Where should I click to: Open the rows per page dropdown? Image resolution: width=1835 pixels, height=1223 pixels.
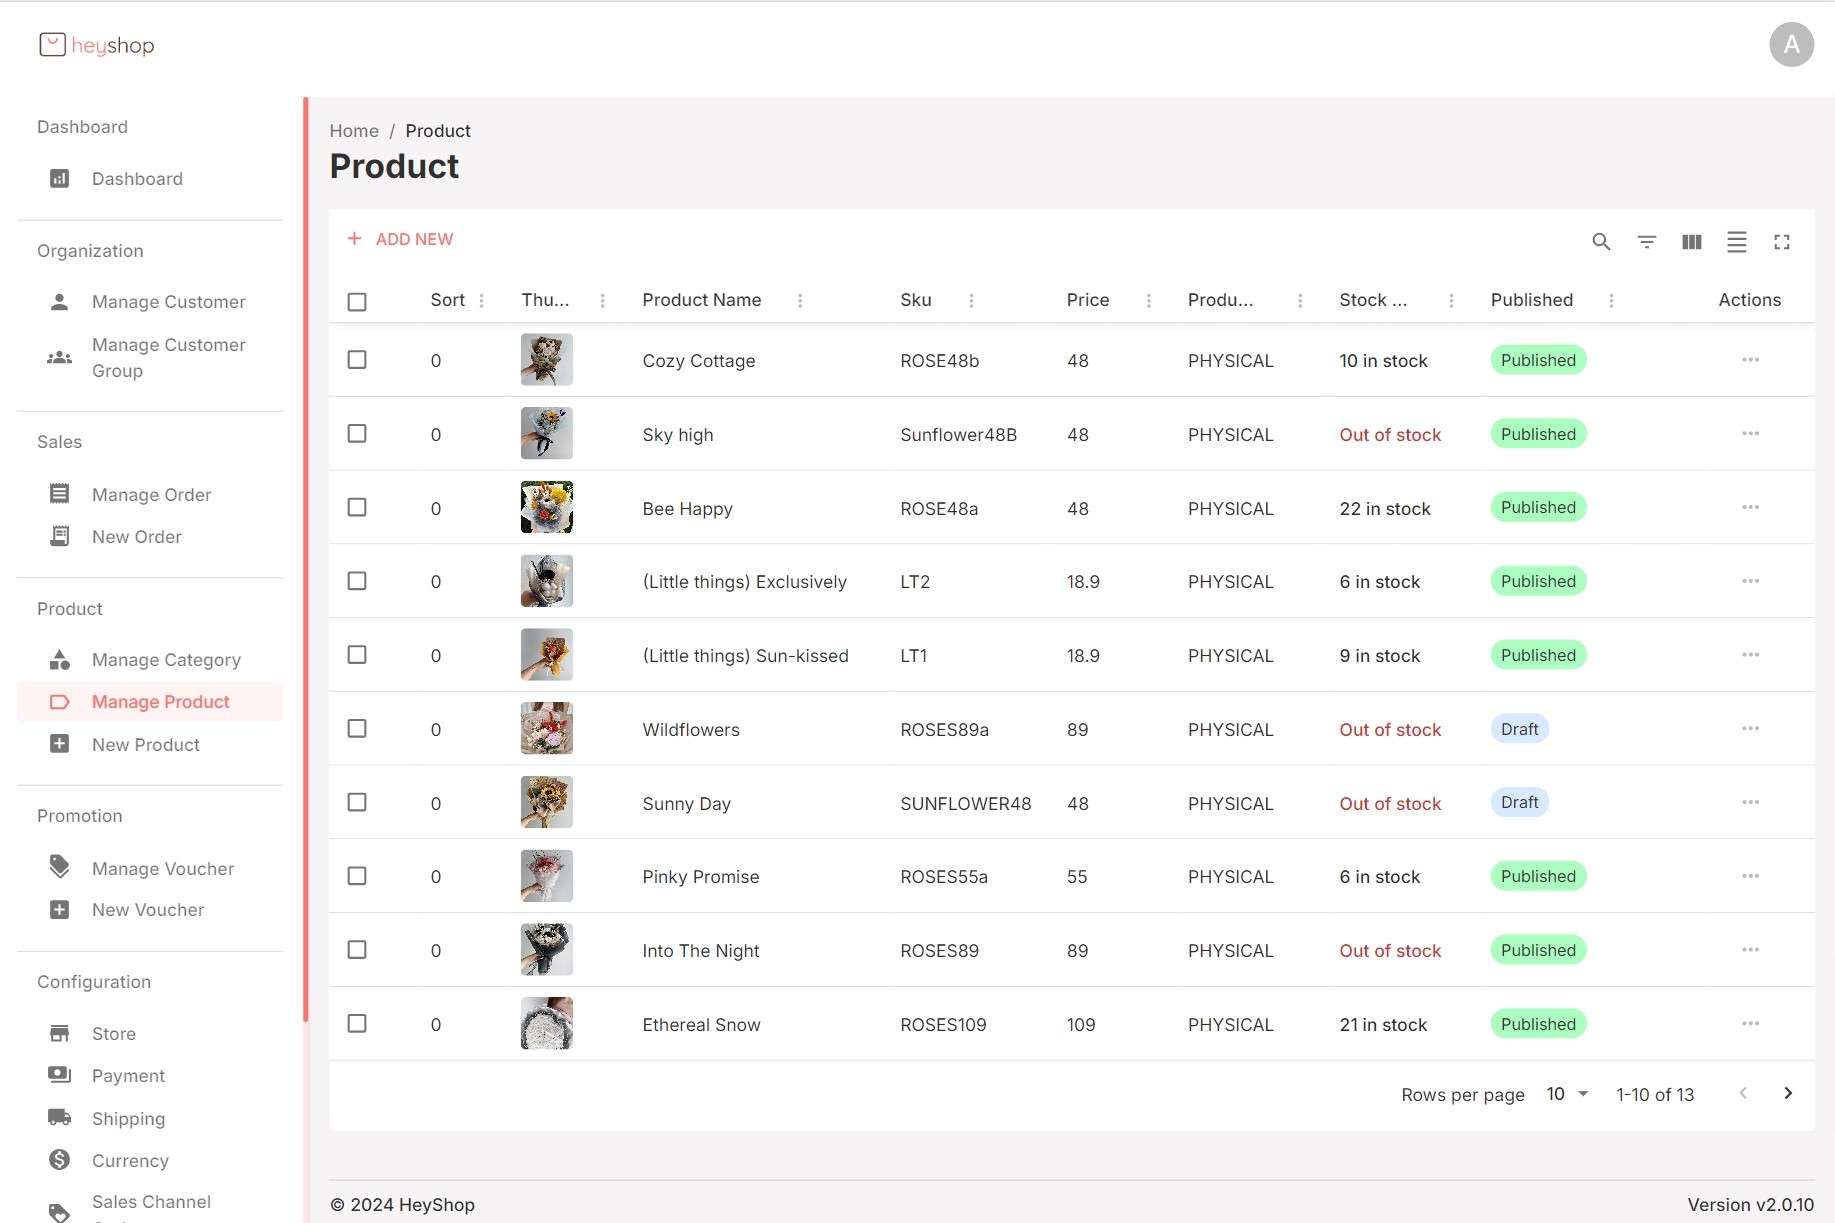point(1567,1094)
